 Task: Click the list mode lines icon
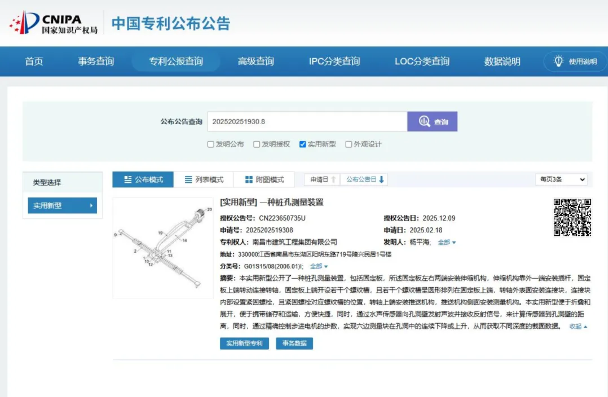(x=188, y=180)
